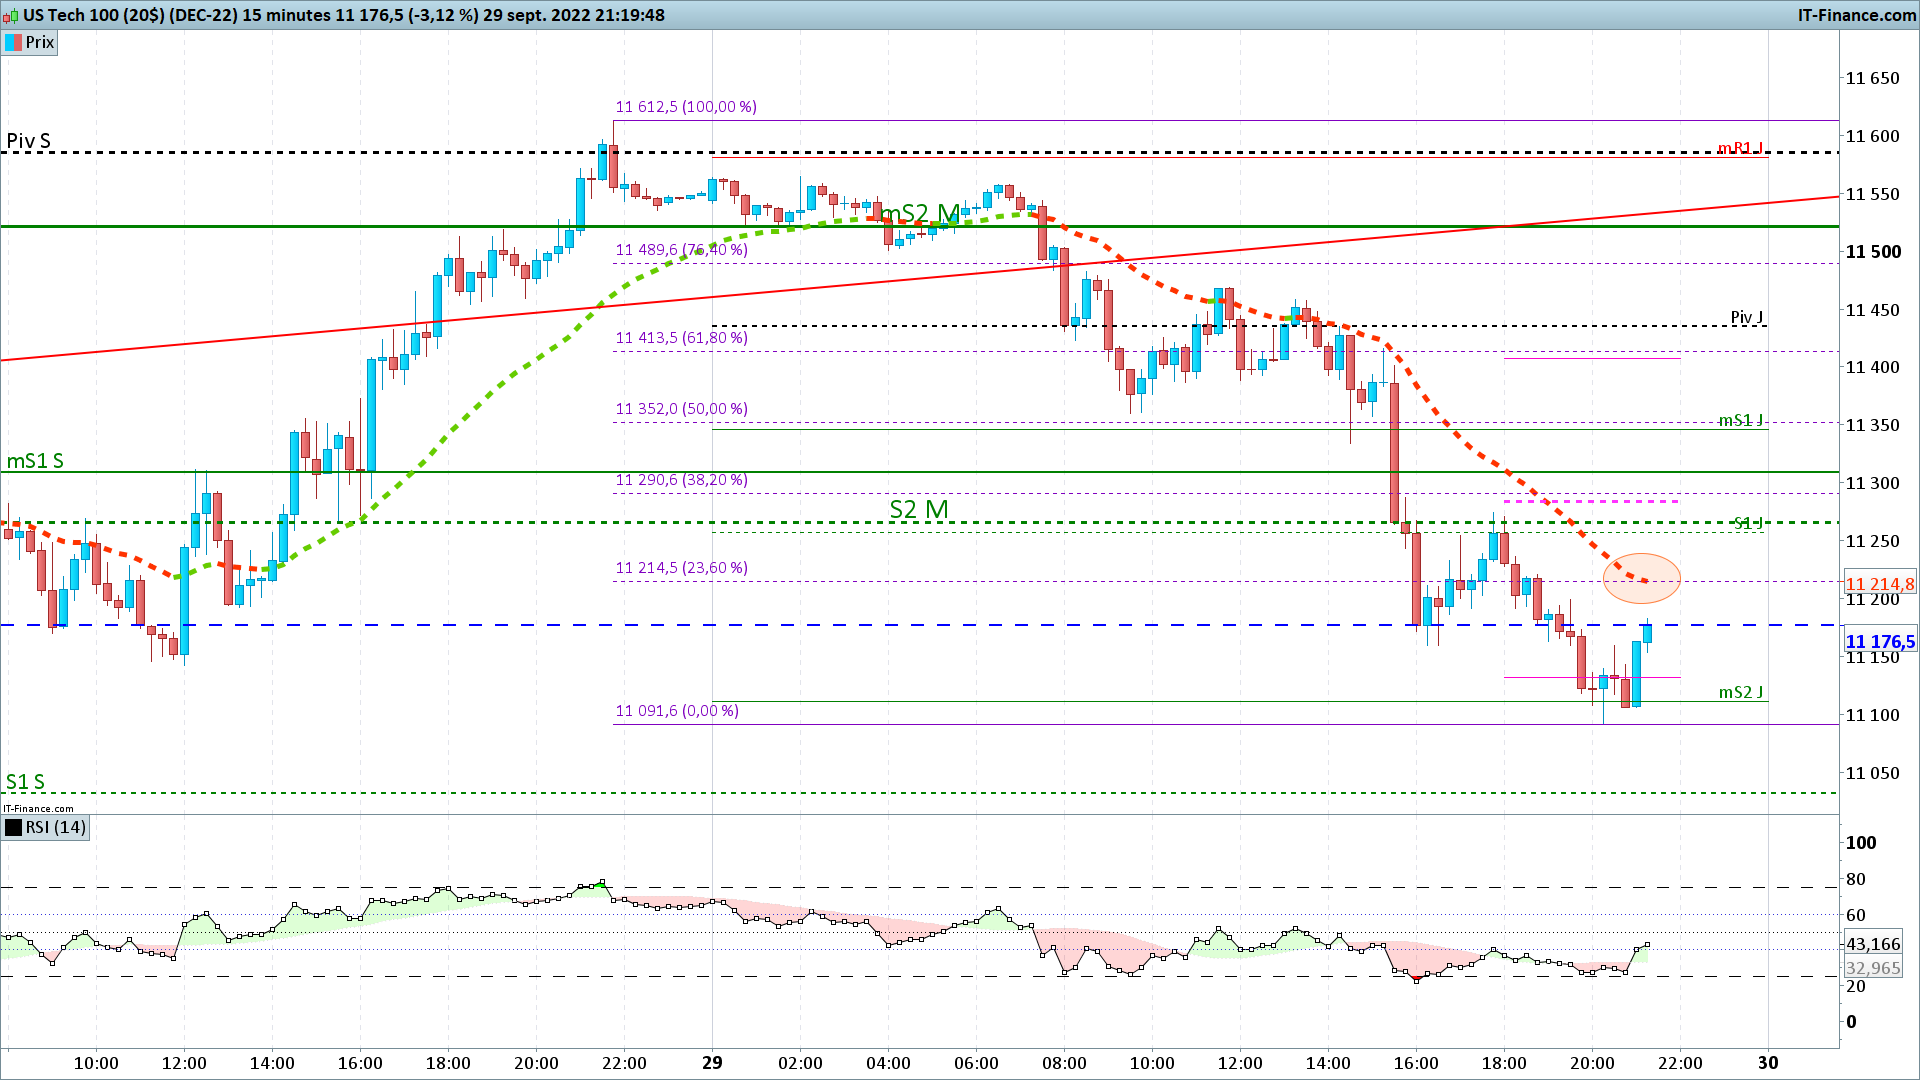The width and height of the screenshot is (1920, 1080).
Task: Click the mS1 S support label
Action: 35,461
